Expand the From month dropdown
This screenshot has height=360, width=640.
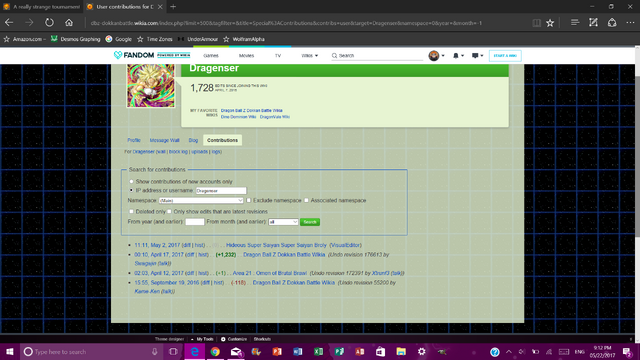click(x=283, y=222)
